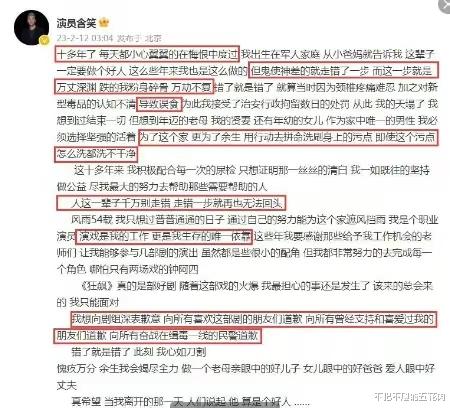
Task: Click the gold crown icon beside the username
Action: click(x=104, y=23)
